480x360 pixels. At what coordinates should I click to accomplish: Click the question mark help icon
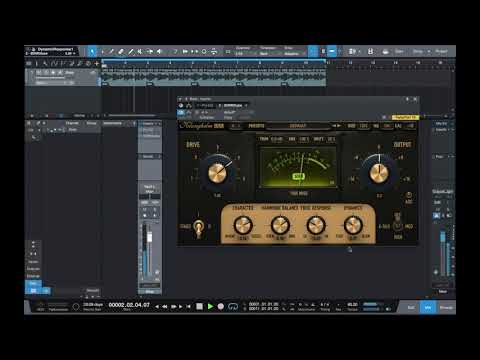tap(176, 51)
